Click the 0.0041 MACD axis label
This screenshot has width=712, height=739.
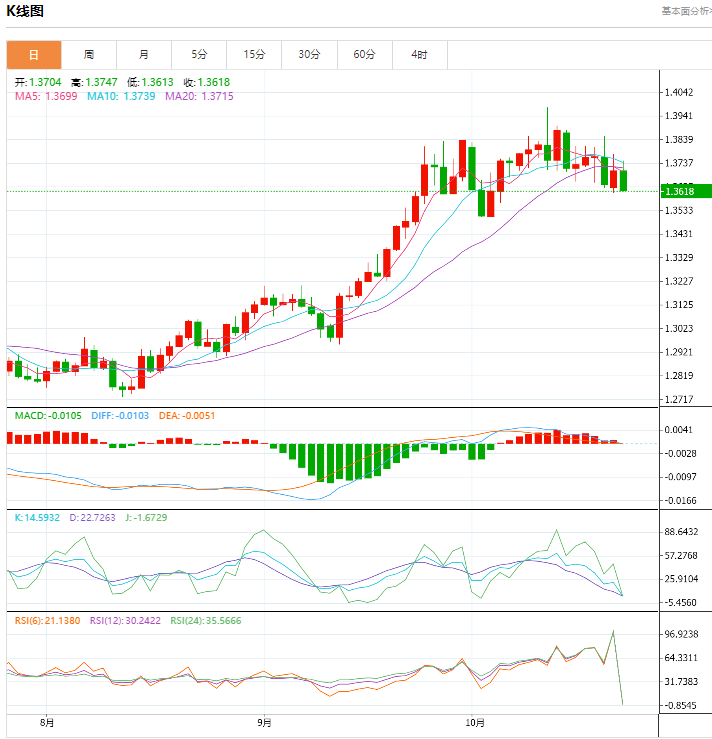click(x=679, y=430)
